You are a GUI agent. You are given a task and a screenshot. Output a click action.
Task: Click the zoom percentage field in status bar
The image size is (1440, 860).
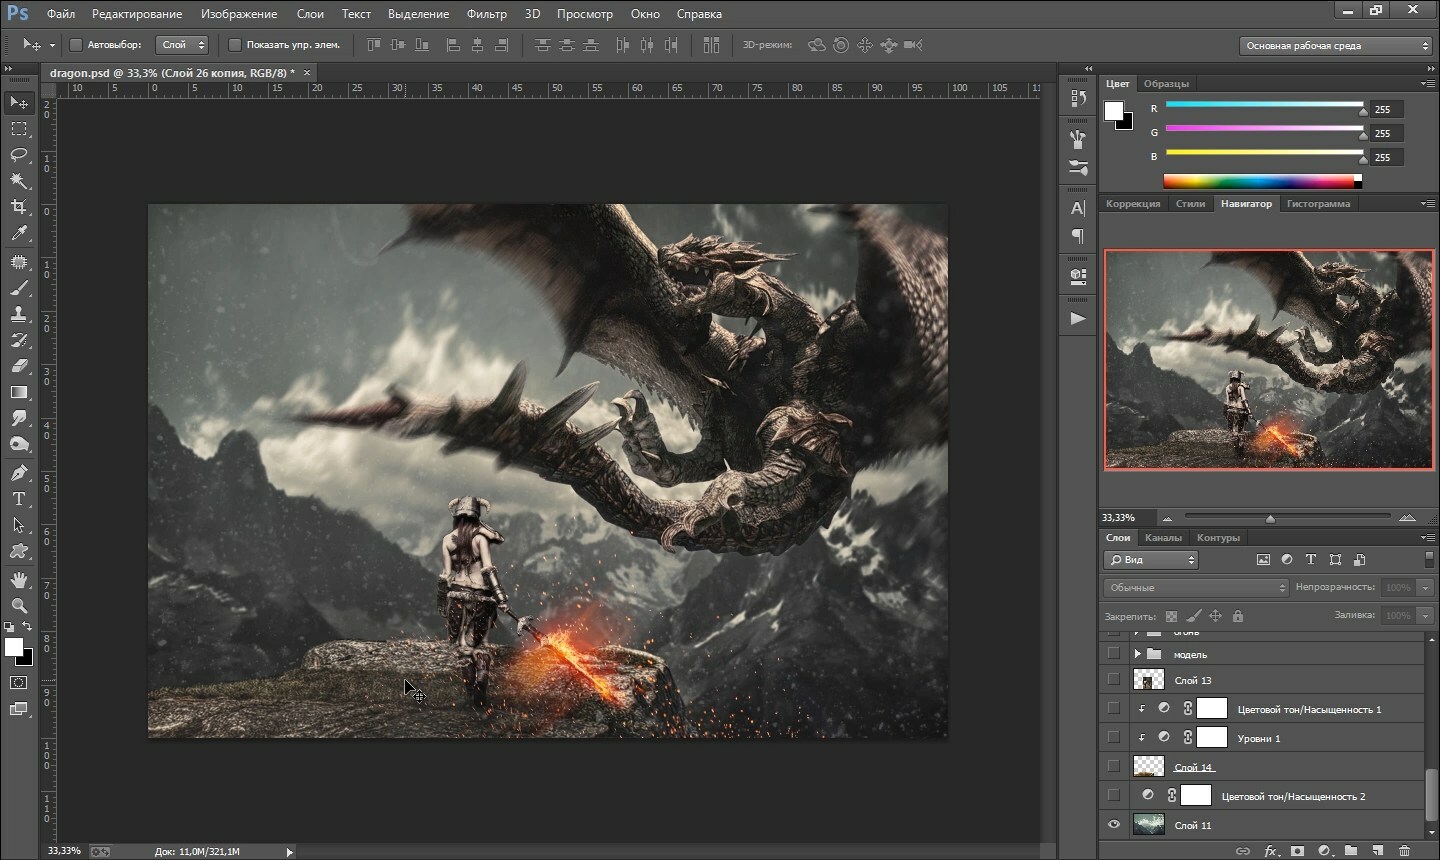pyautogui.click(x=65, y=851)
